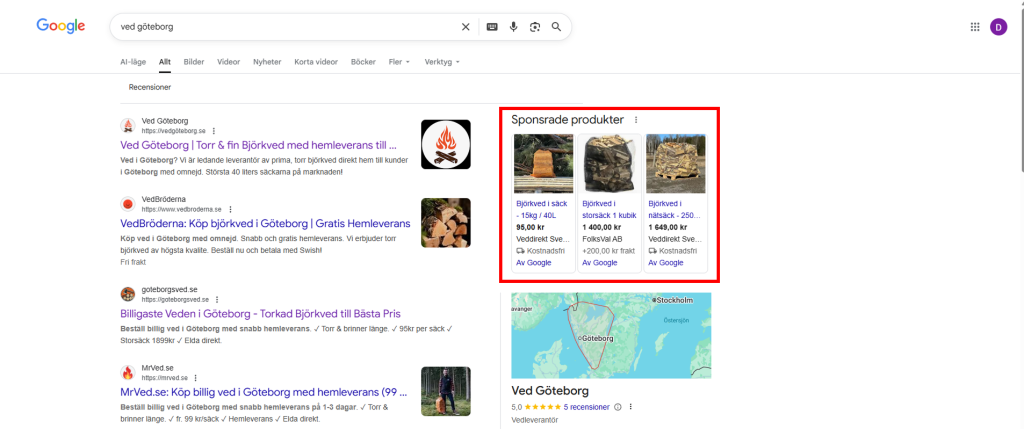This screenshot has width=1024, height=429.
Task: Open three-dot menu beside 5 recensioner
Action: 631,407
